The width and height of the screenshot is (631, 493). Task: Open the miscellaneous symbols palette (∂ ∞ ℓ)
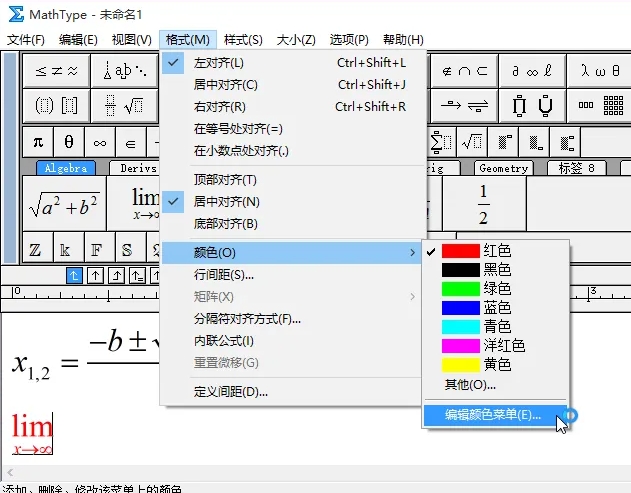(x=532, y=71)
